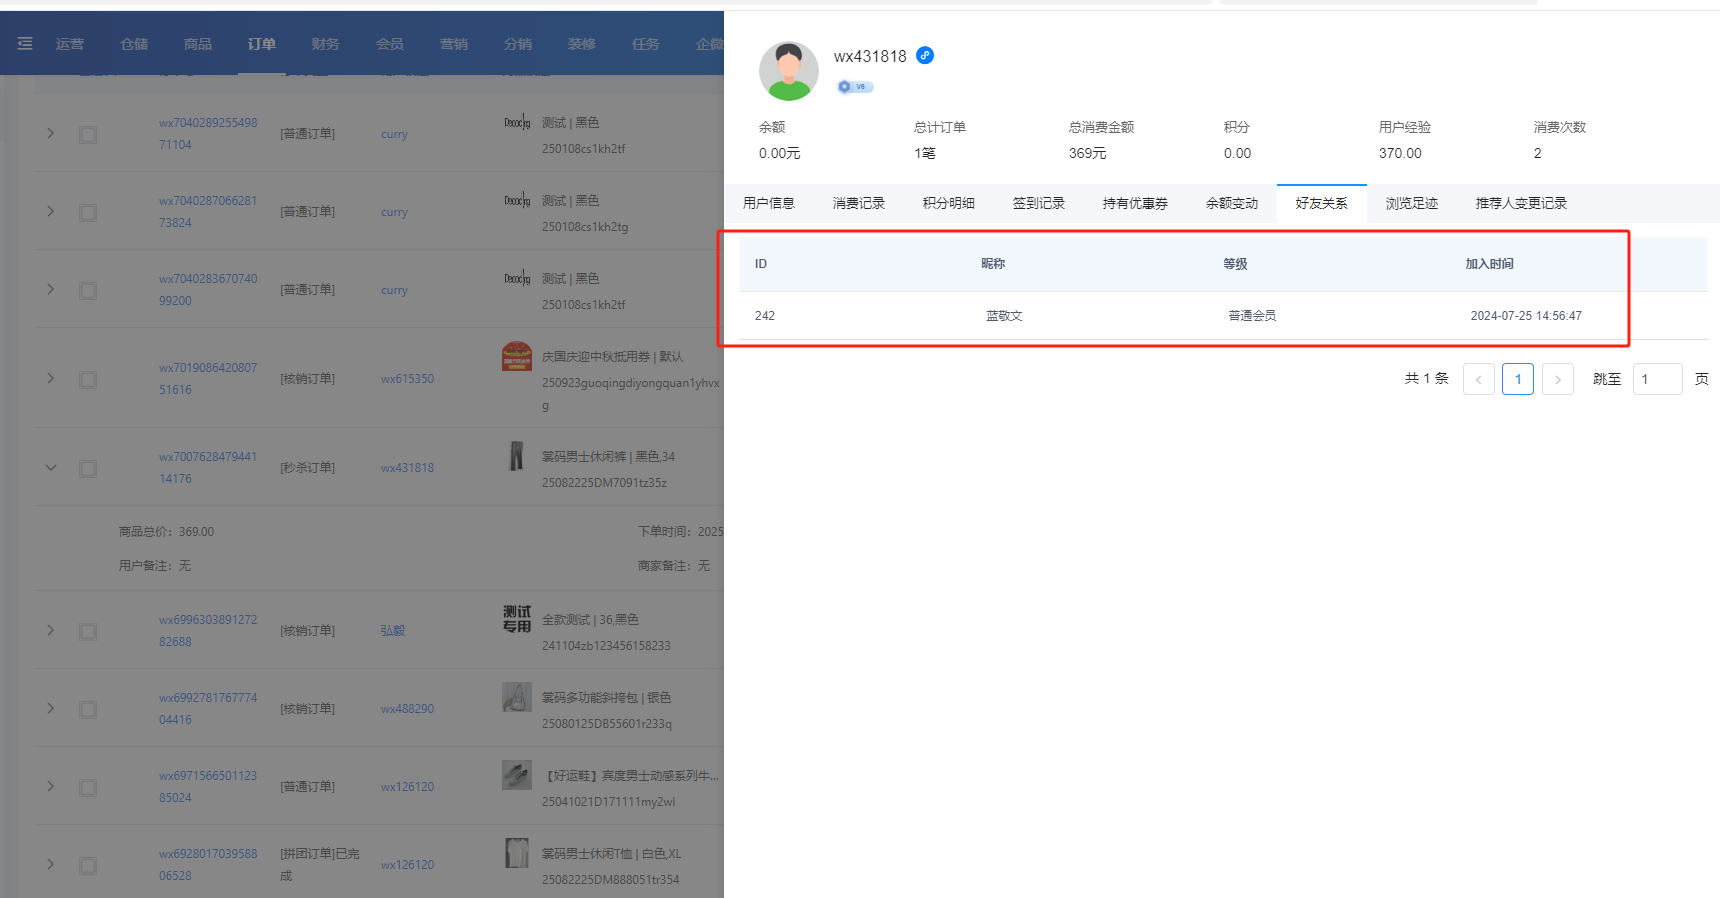Click the V6 member level badge
1720x898 pixels.
[x=855, y=87]
